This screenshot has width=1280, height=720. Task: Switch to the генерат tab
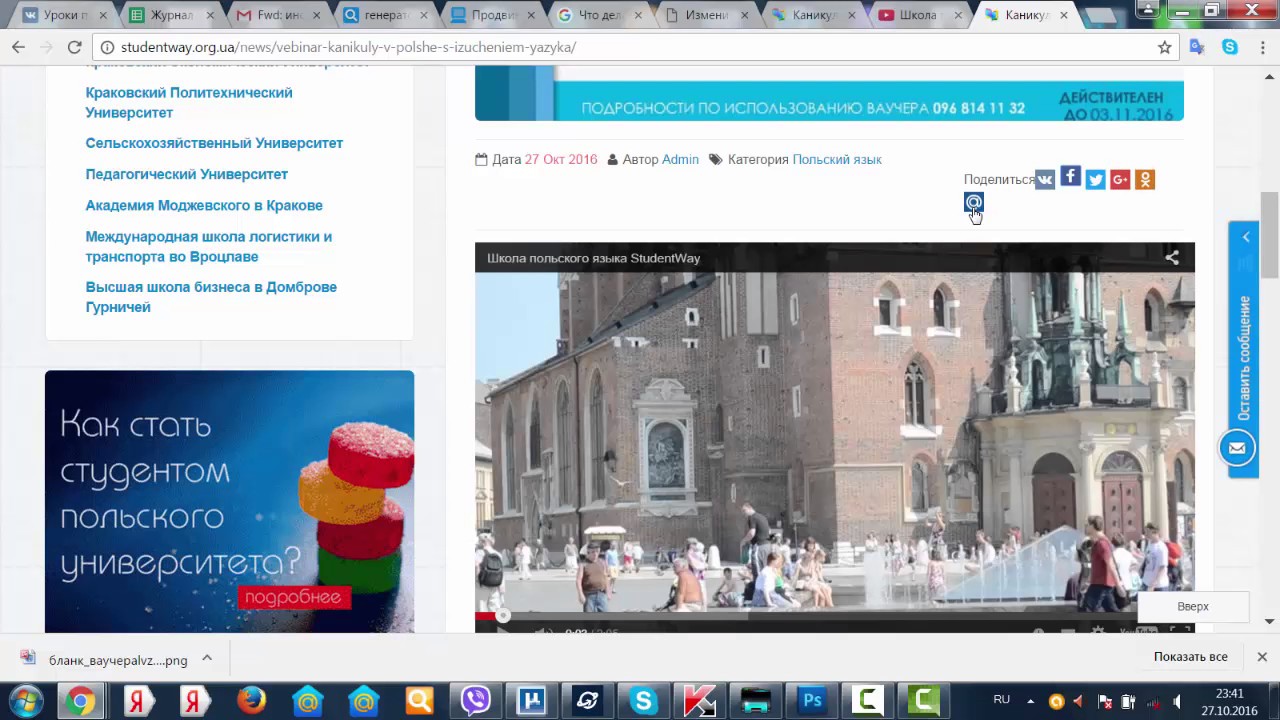tap(385, 15)
